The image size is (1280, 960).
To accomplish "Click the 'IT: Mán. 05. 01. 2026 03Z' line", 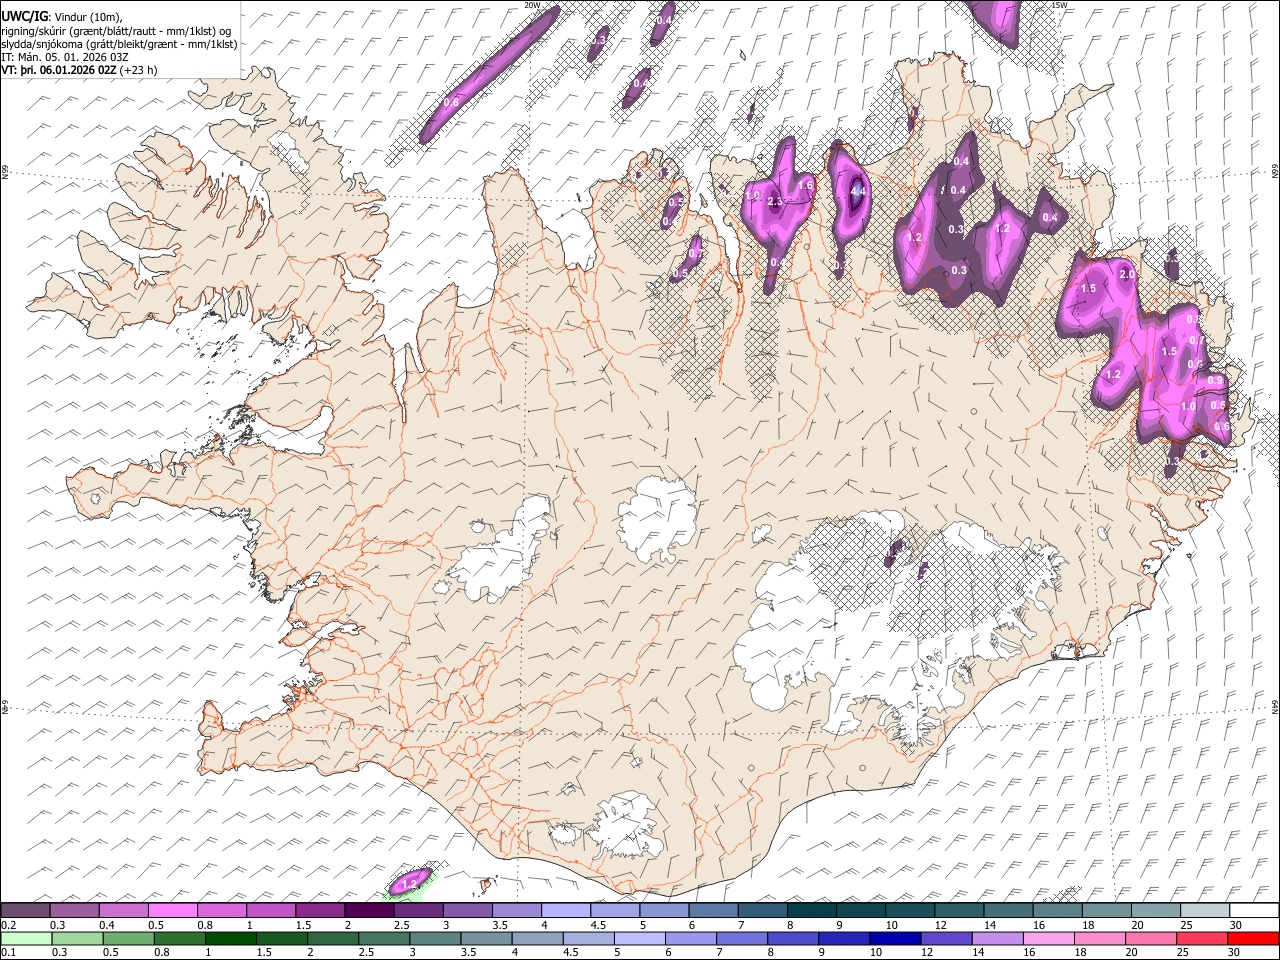I will (x=65, y=58).
